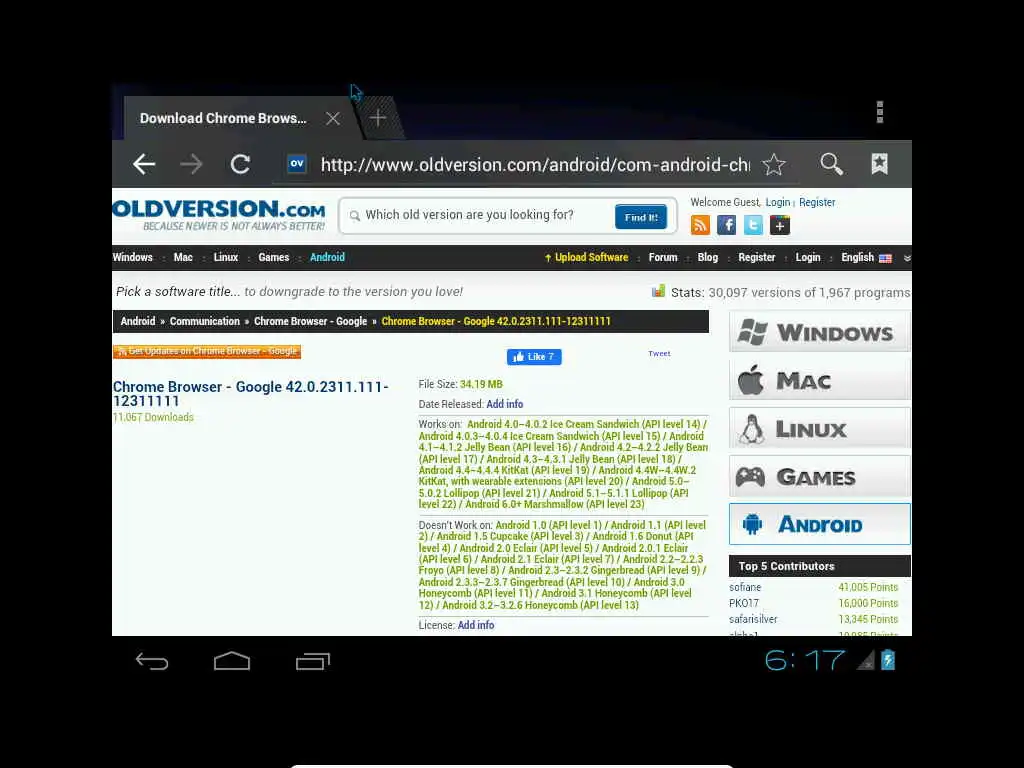The width and height of the screenshot is (1024, 768).
Task: Open the orange RSS feed icon
Action: [700, 225]
